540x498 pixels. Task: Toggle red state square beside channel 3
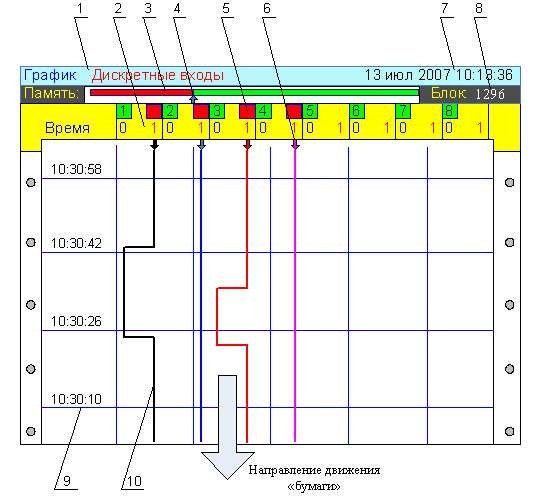201,111
